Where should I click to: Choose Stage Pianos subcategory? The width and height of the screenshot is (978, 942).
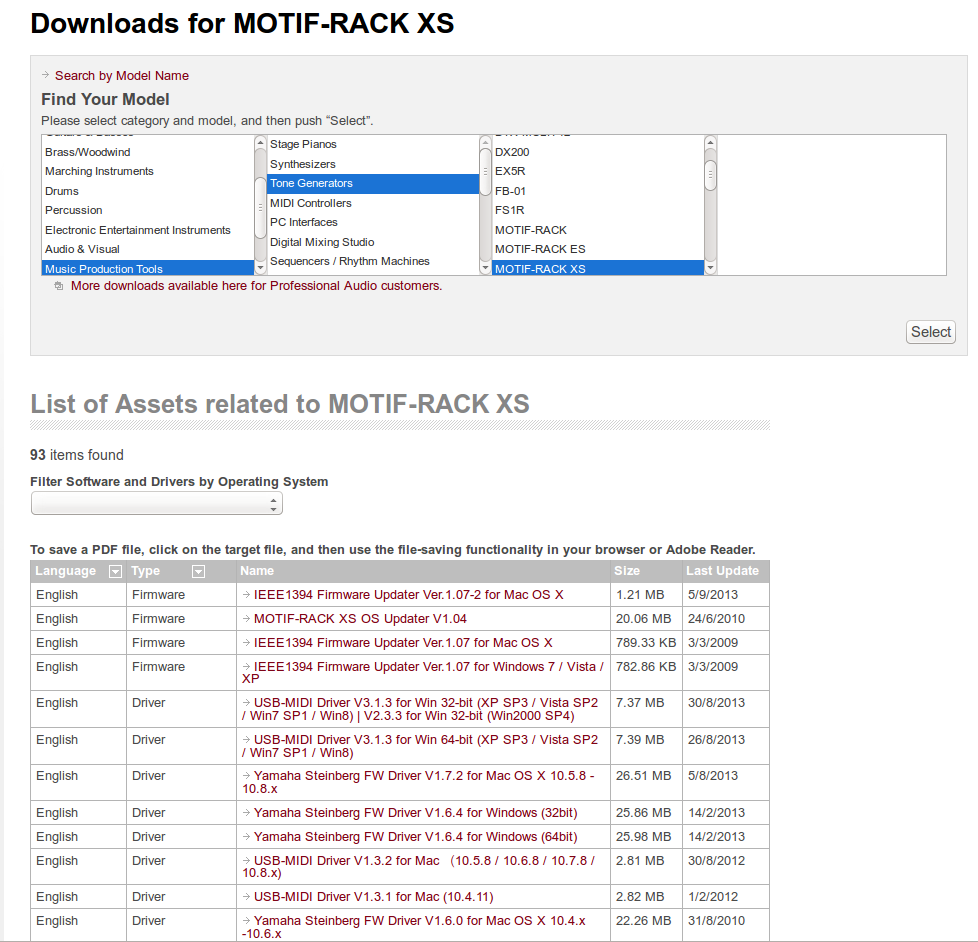373,144
